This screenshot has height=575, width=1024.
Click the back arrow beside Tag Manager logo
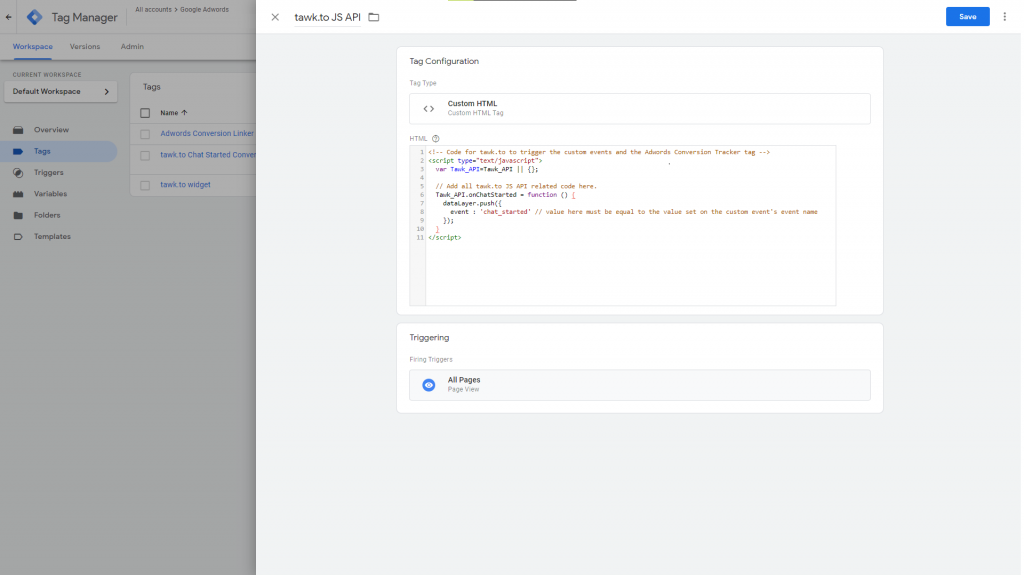(x=8, y=17)
